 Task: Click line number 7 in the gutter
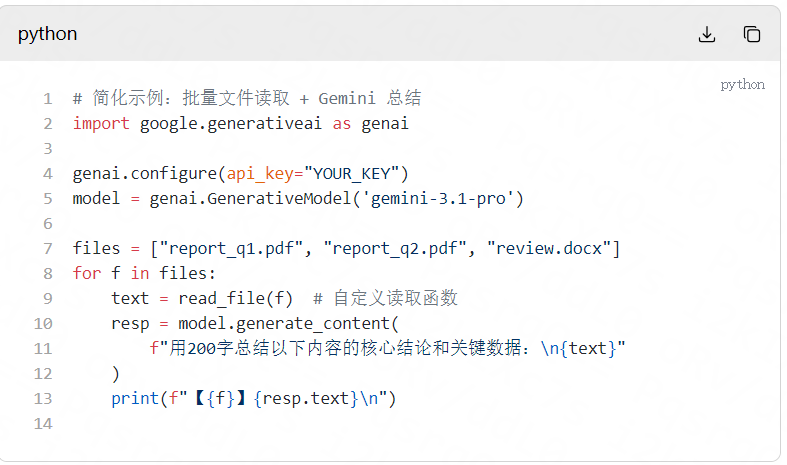[x=47, y=249]
